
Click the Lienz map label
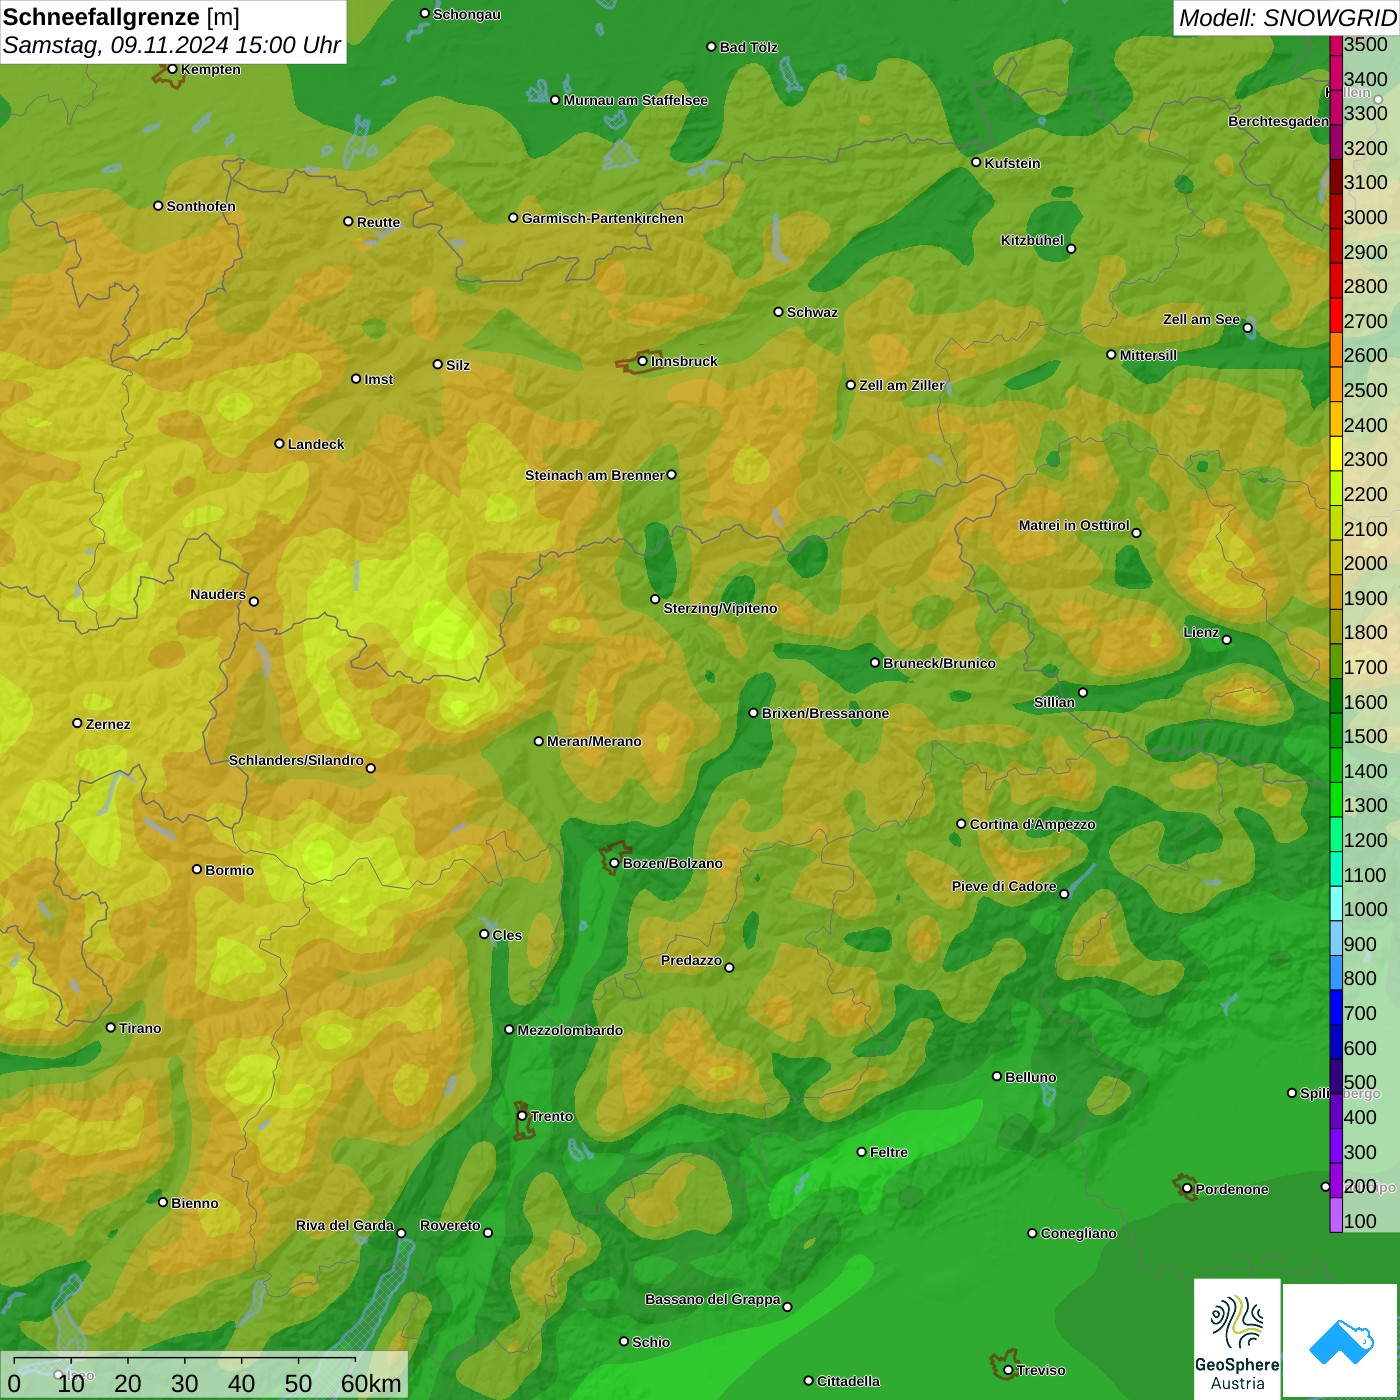pos(1201,632)
